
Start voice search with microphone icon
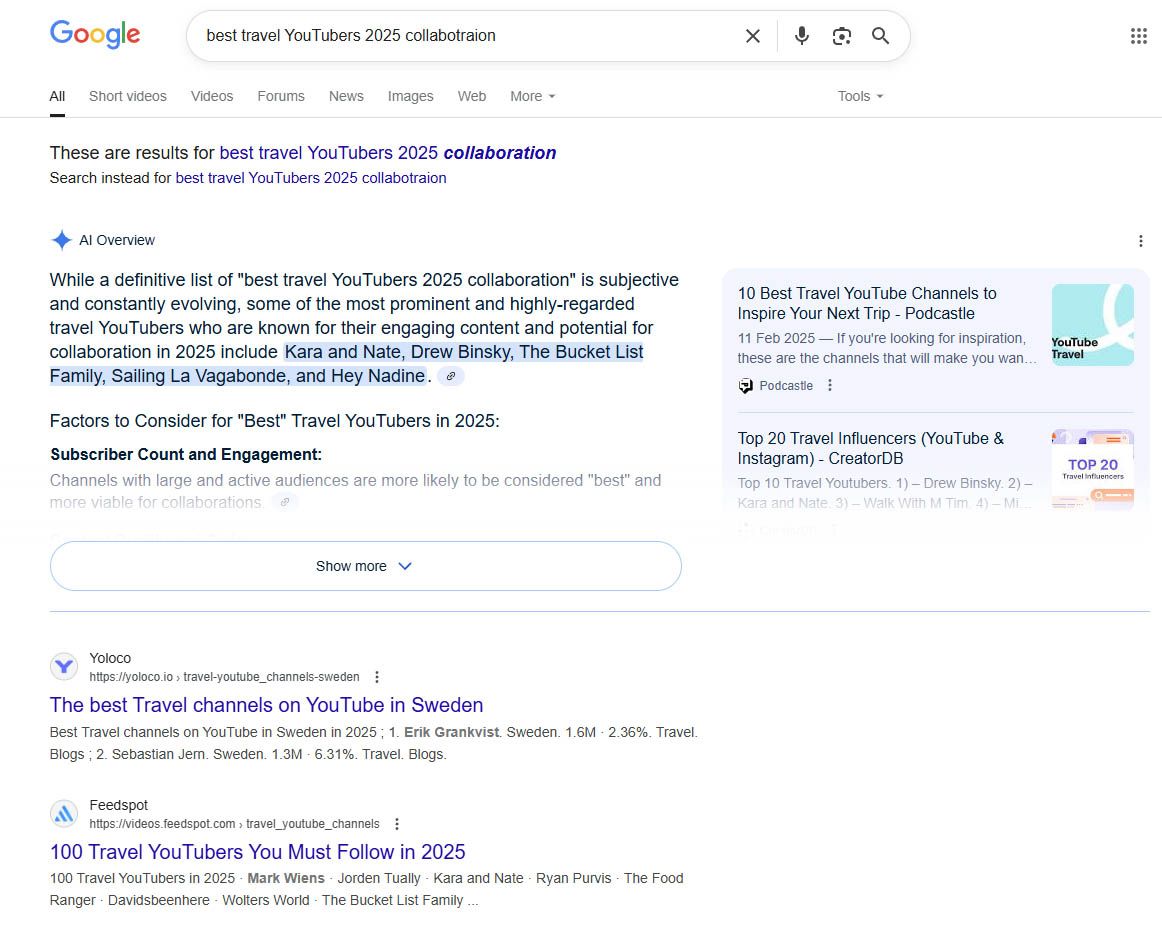pos(801,36)
